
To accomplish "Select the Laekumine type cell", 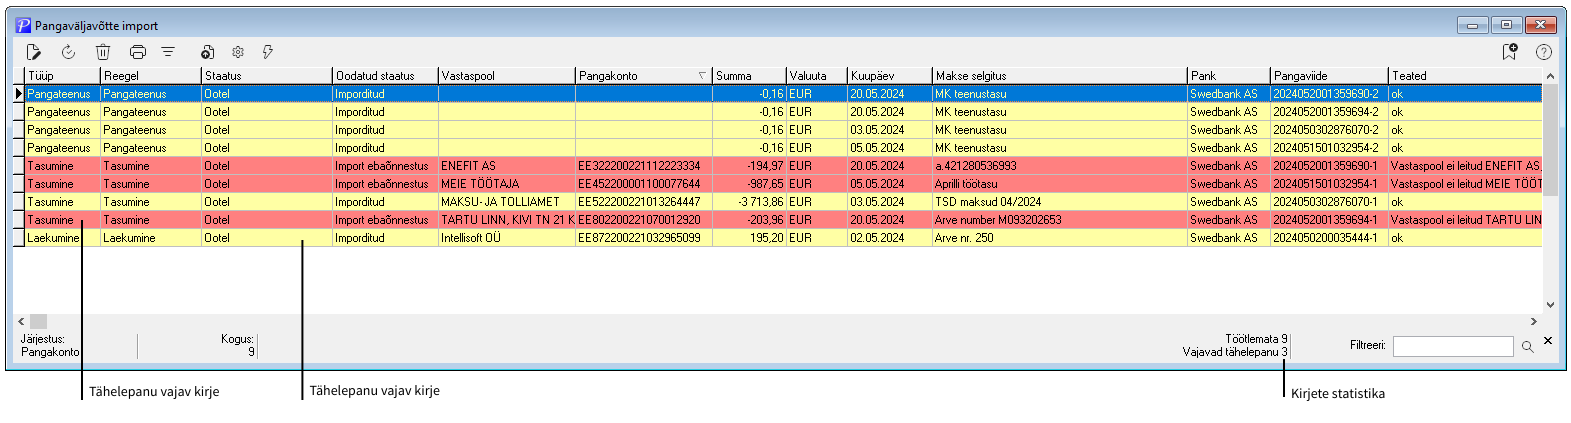I will [x=62, y=238].
